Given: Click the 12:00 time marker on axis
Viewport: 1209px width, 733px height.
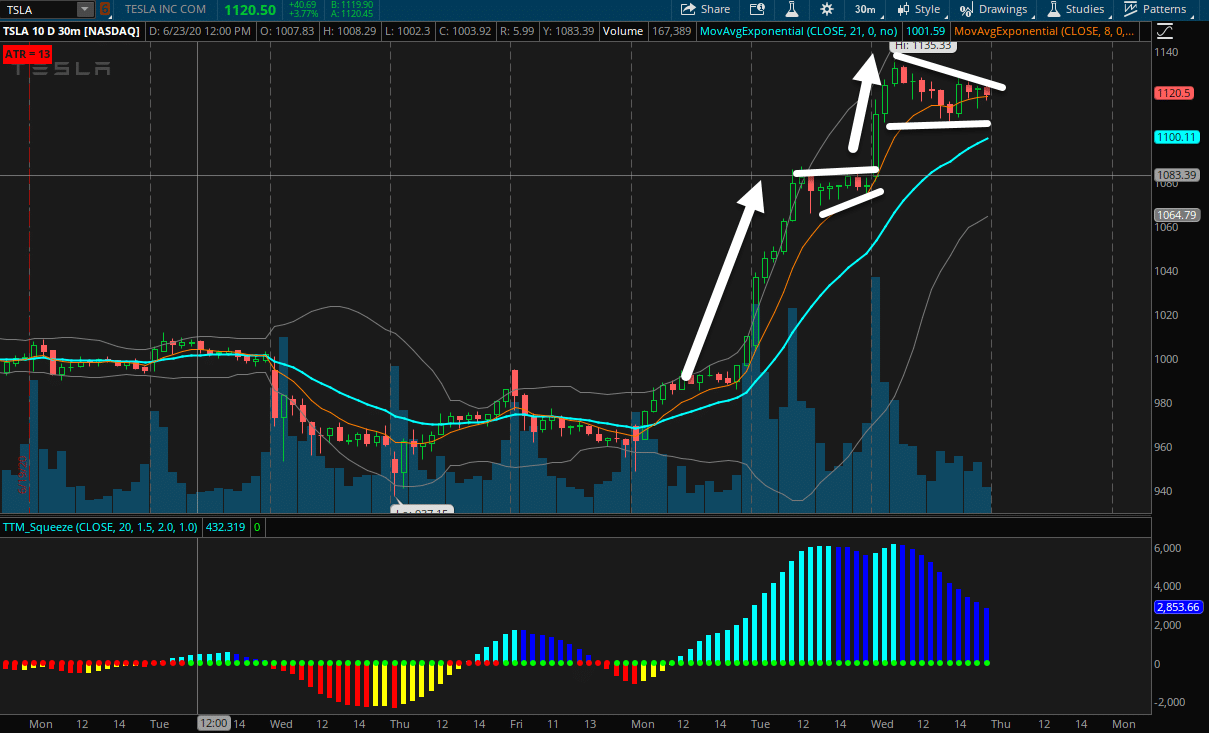Looking at the screenshot, I should coord(214,723).
